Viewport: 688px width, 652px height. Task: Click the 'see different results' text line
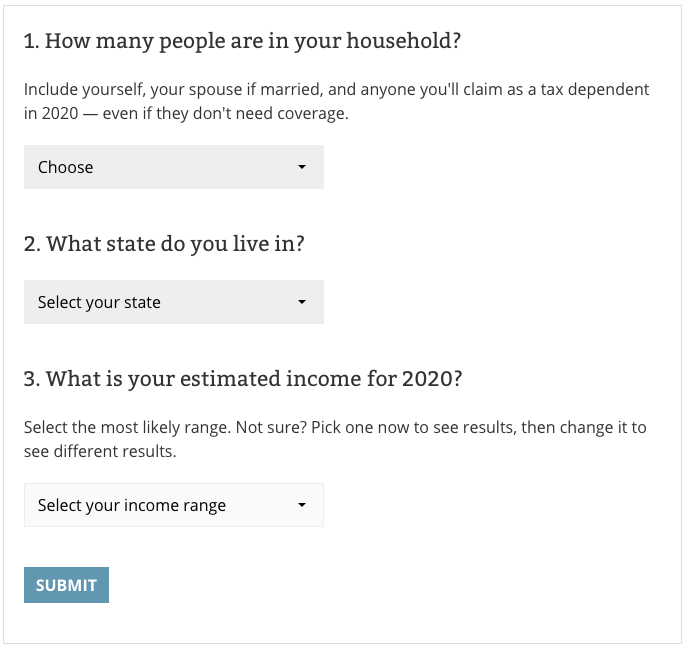pyautogui.click(x=100, y=452)
